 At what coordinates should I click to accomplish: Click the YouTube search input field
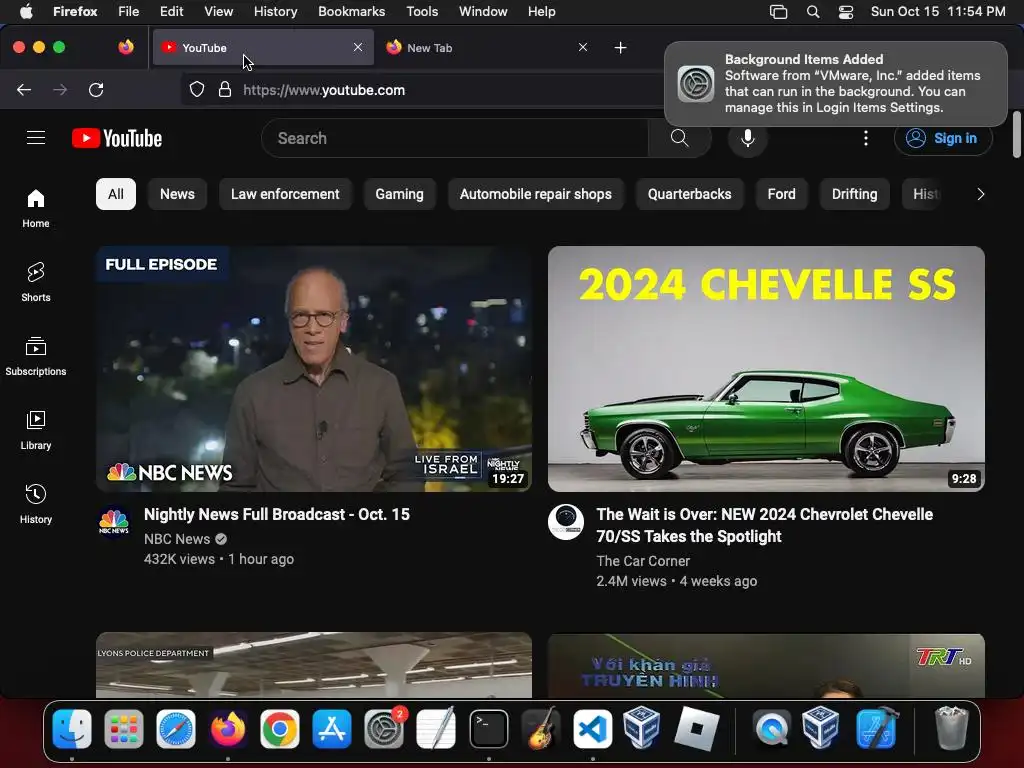pyautogui.click(x=455, y=138)
